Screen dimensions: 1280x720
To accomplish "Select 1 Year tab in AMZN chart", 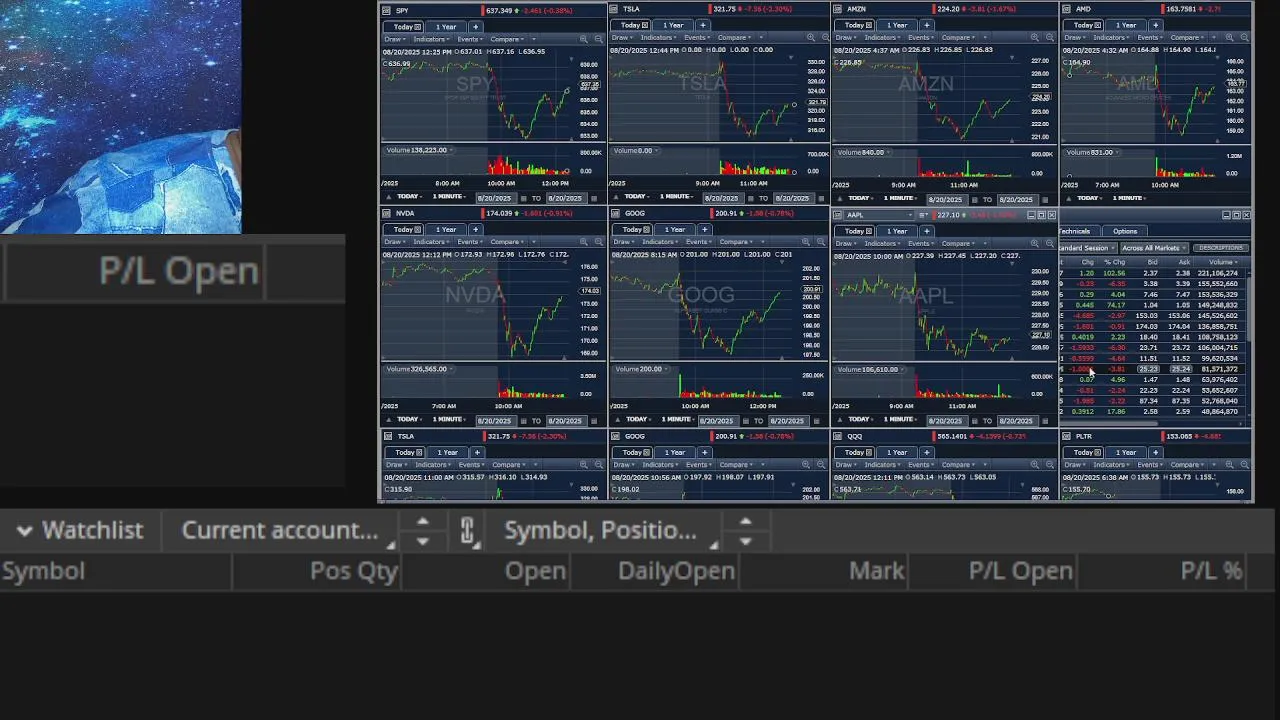I will pyautogui.click(x=898, y=25).
